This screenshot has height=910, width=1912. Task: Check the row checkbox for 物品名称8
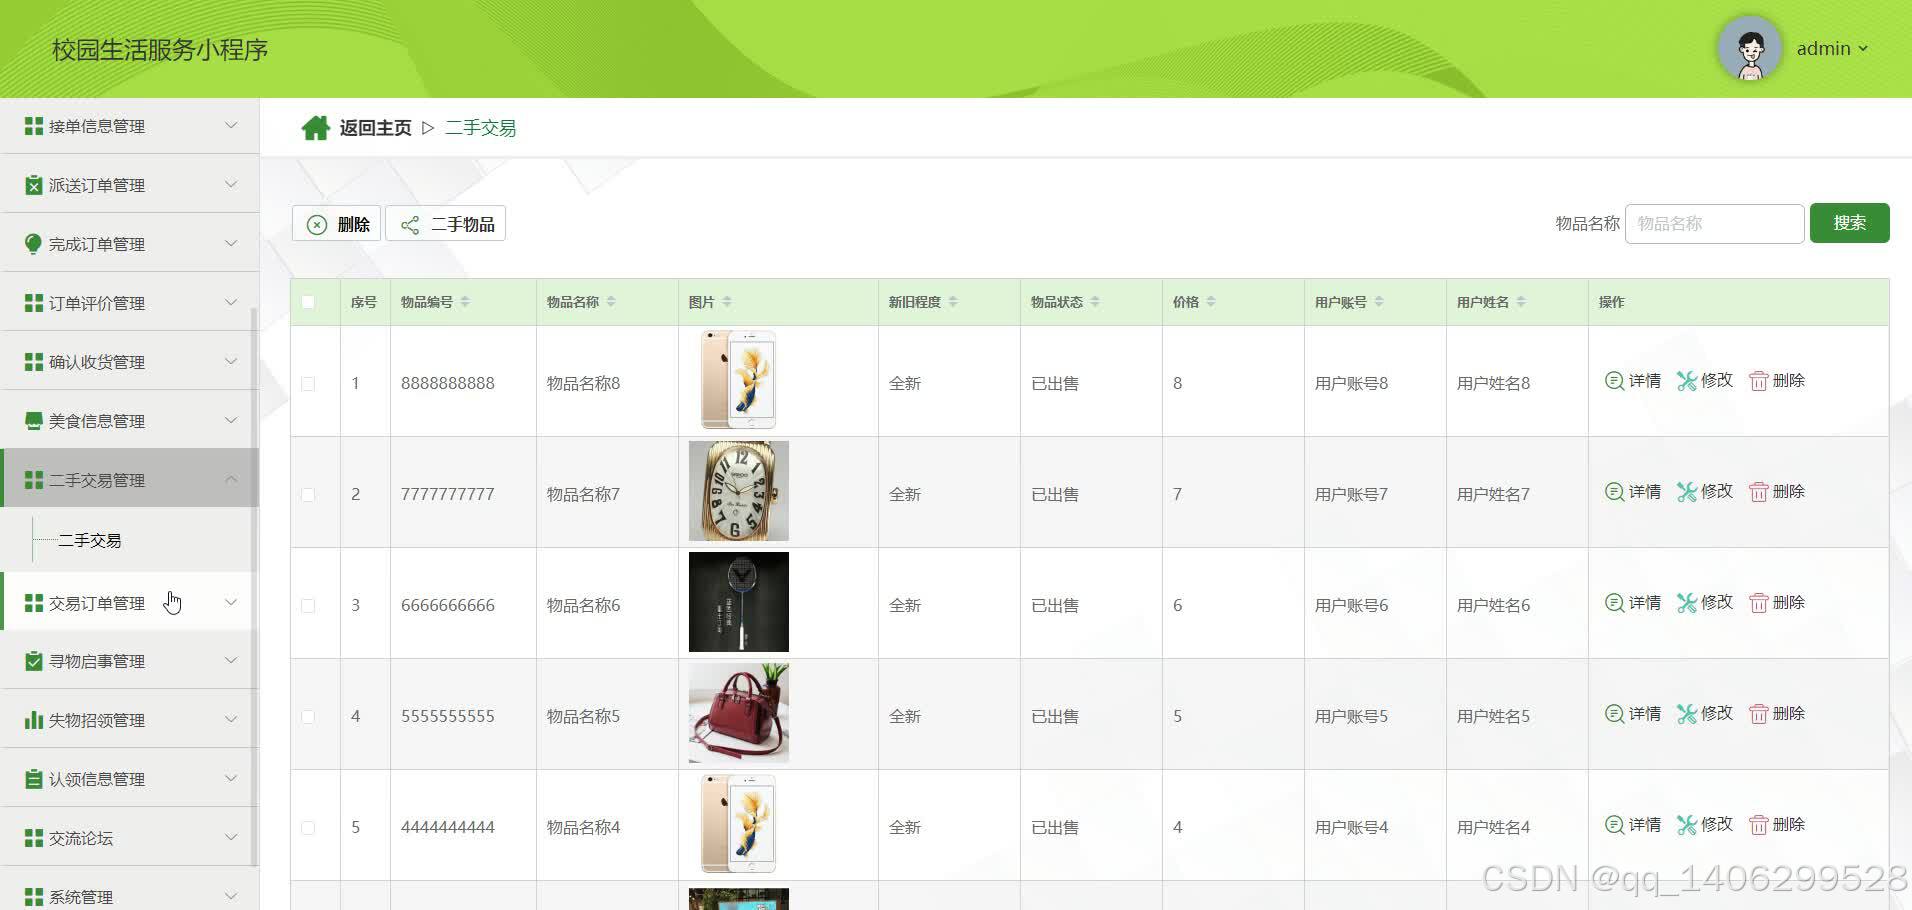coord(308,384)
